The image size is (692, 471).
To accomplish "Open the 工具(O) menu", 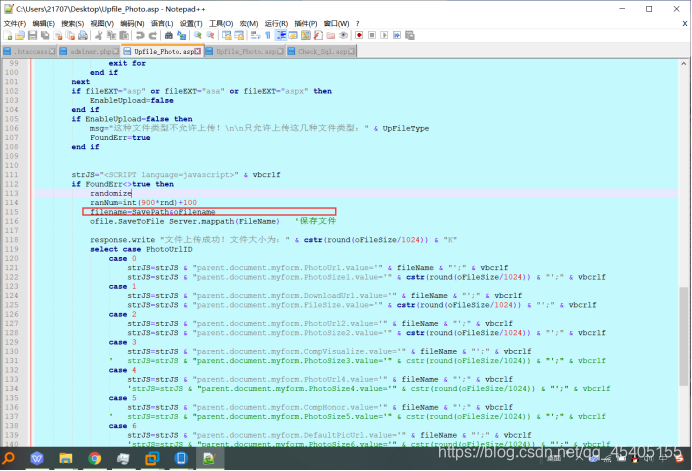I will pyautogui.click(x=221, y=23).
